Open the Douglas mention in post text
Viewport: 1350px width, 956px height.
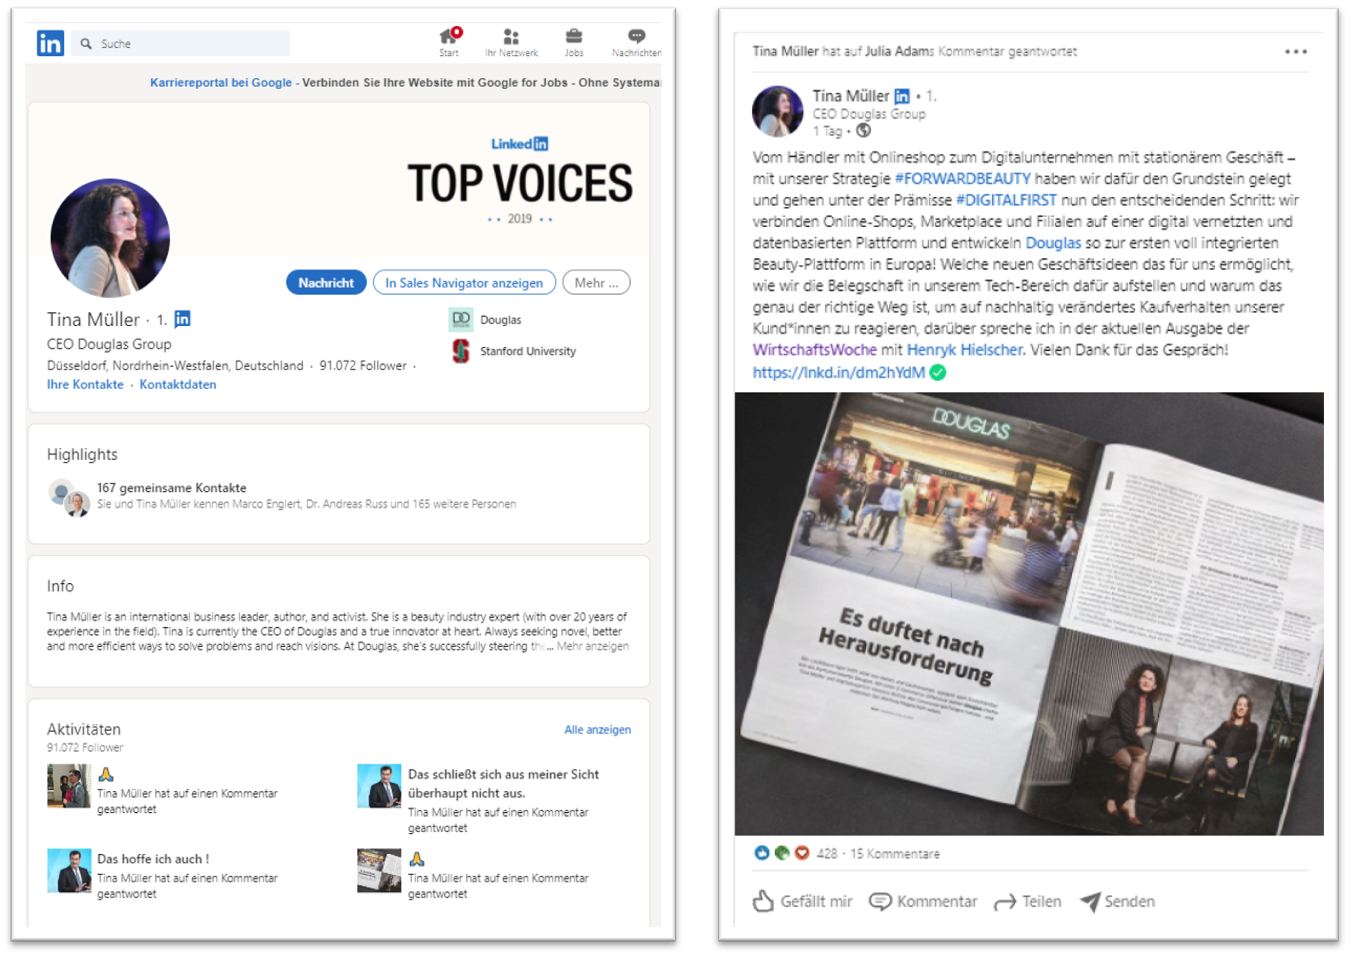coord(1053,243)
